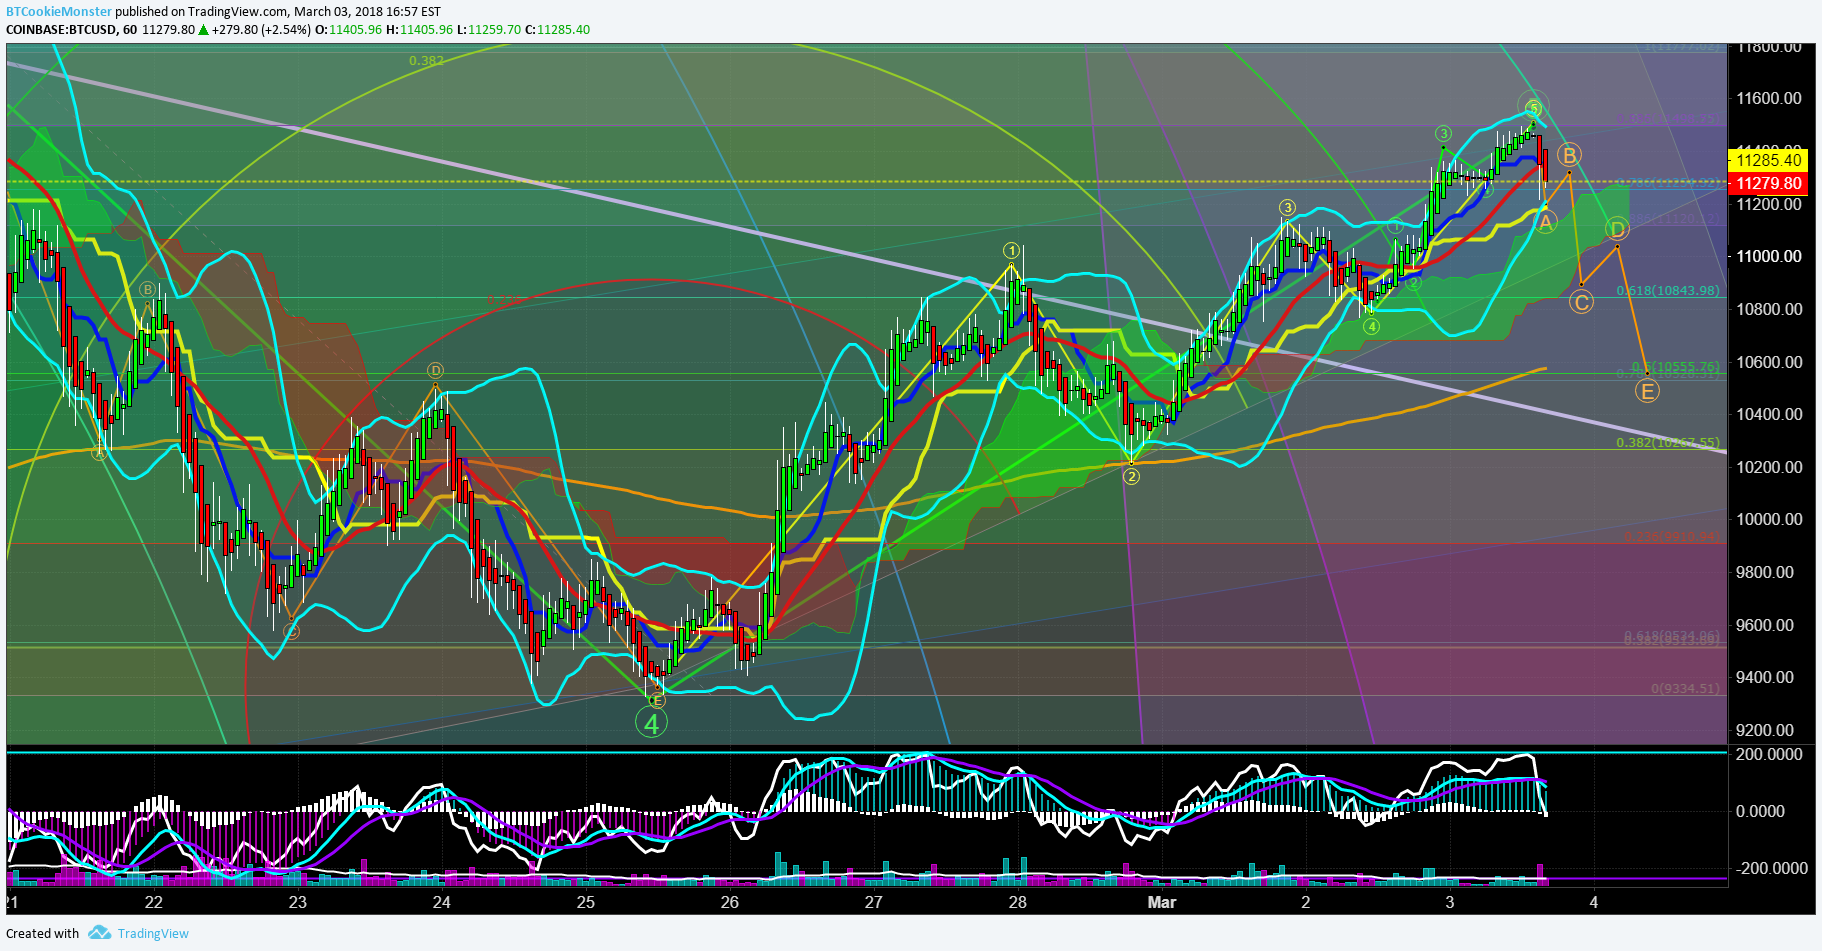Click the 10200.00 price axis label
Screen dimensions: 1822x951
tap(1769, 467)
